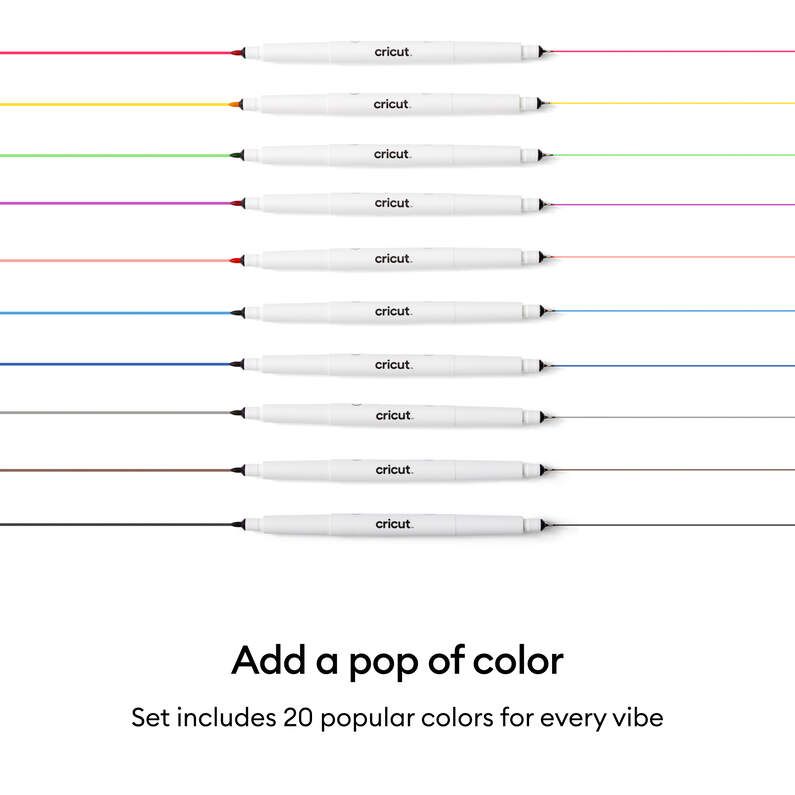Select the left tip of the peach pen
Image resolution: width=795 pixels, height=795 pixels.
pos(236,259)
